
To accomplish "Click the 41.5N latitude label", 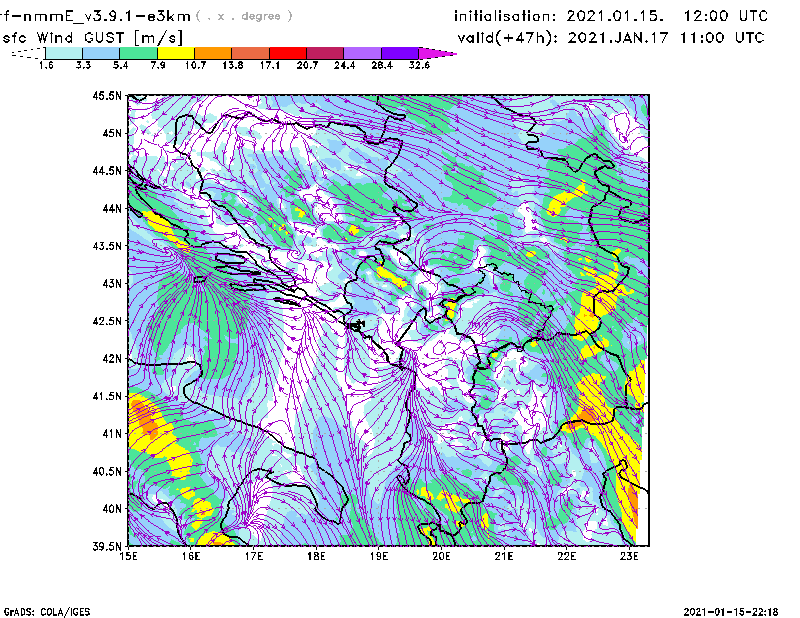I will point(107,396).
